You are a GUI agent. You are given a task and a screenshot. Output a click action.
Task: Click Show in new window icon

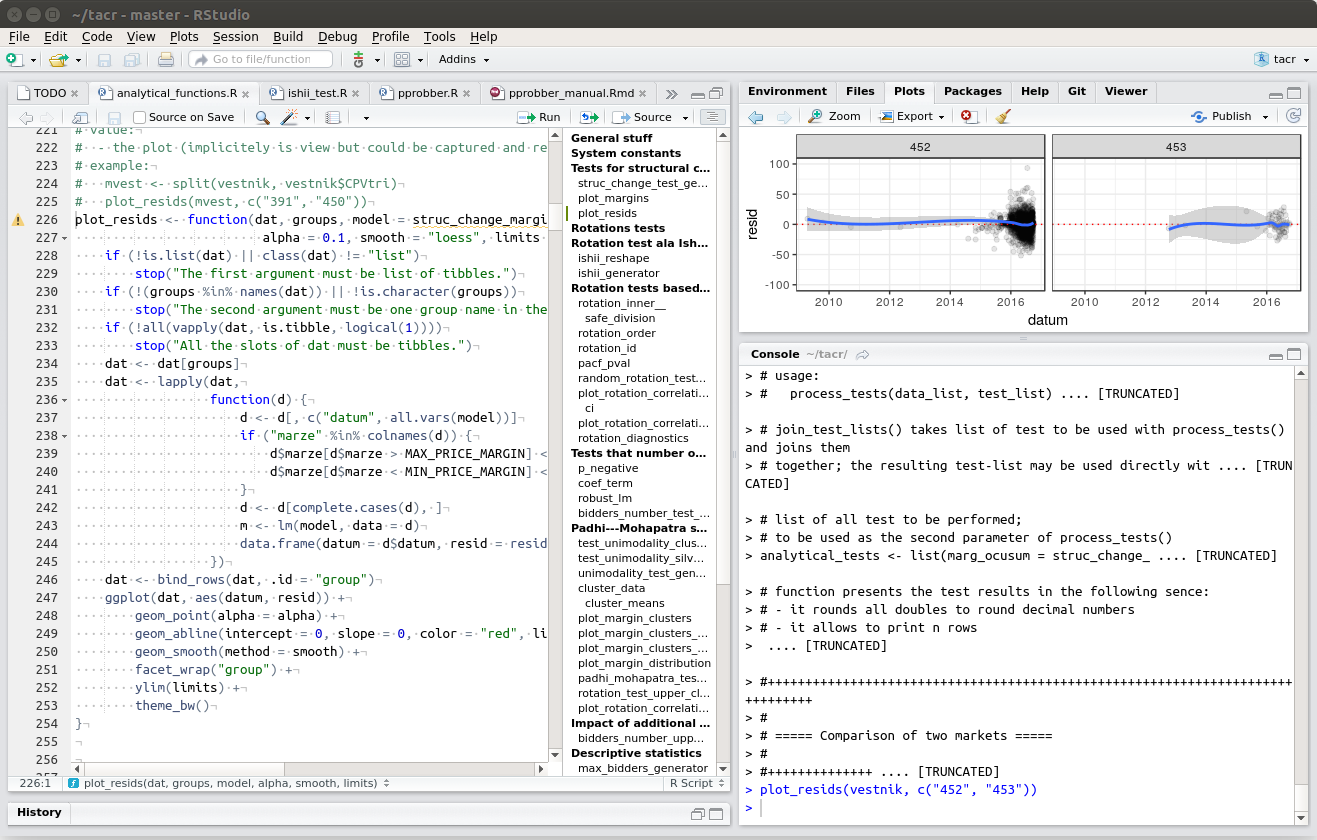click(80, 117)
